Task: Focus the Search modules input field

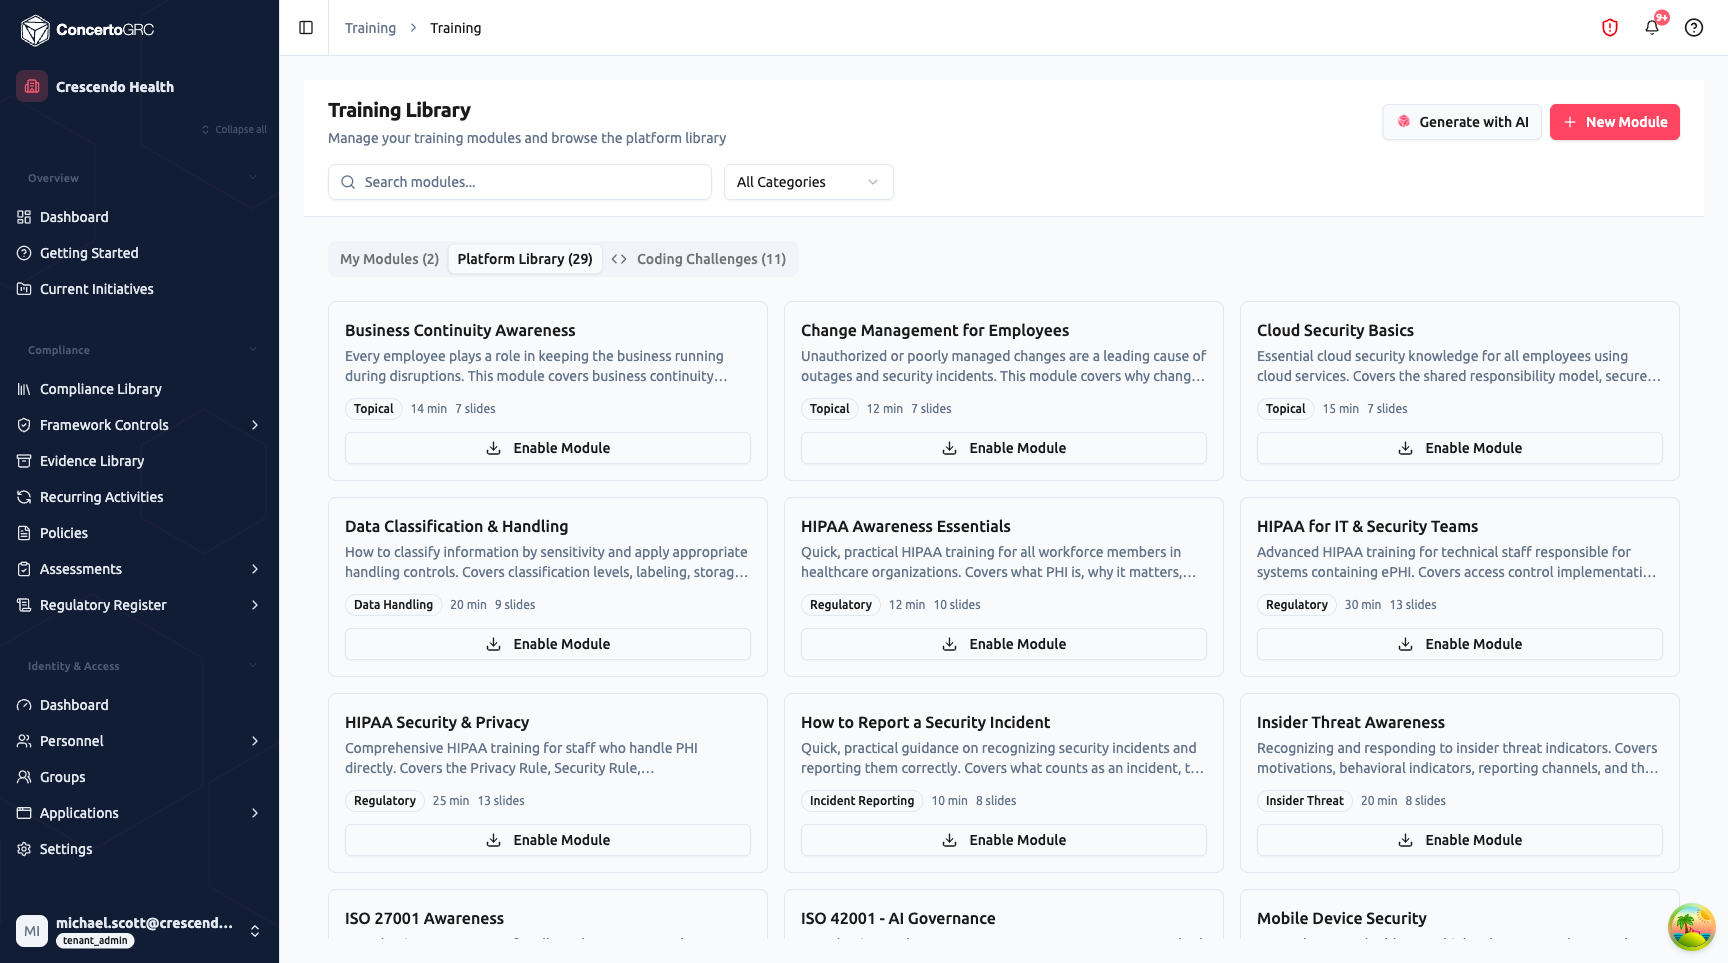Action: [520, 182]
